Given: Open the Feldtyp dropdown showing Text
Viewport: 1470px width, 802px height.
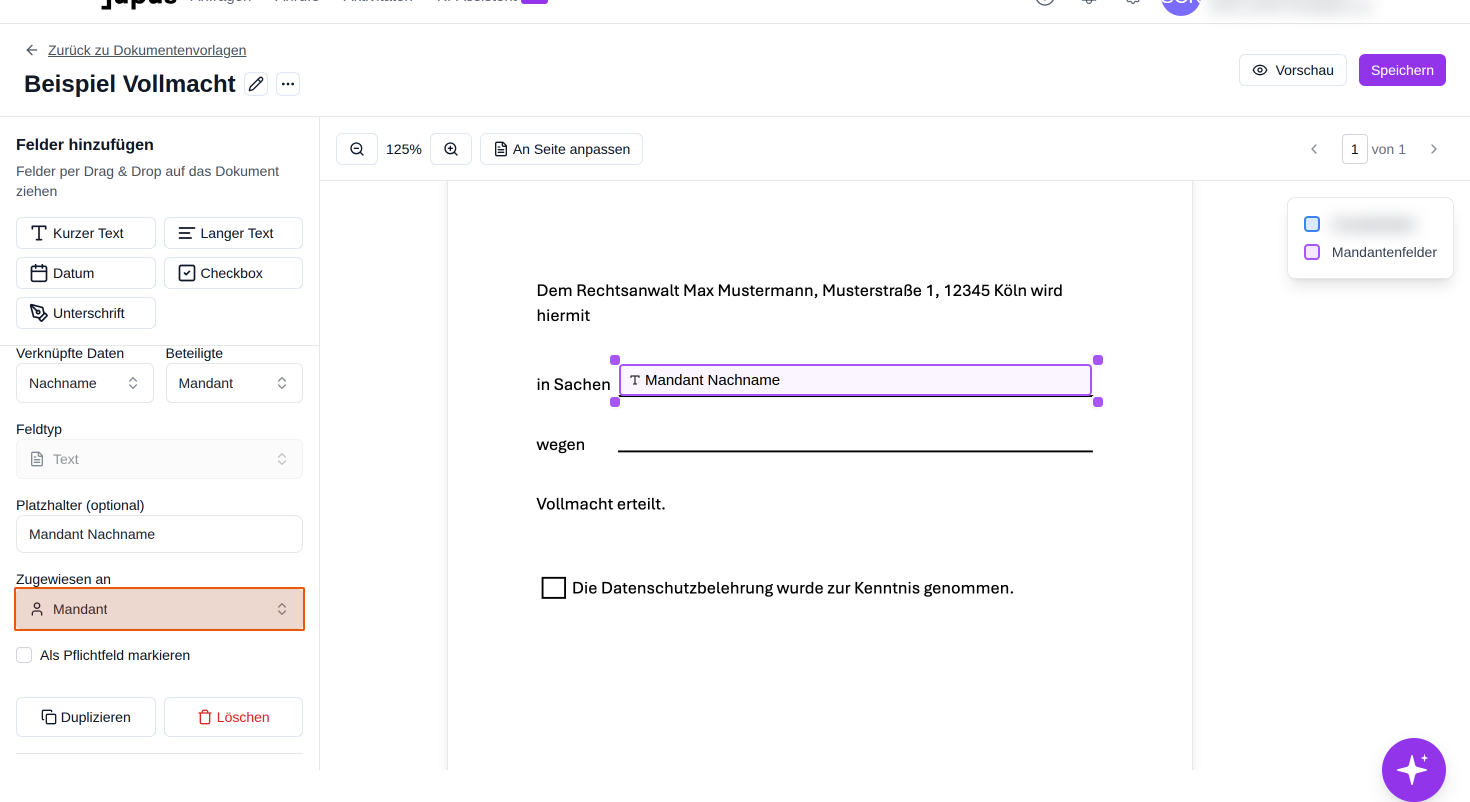Looking at the screenshot, I should point(159,459).
